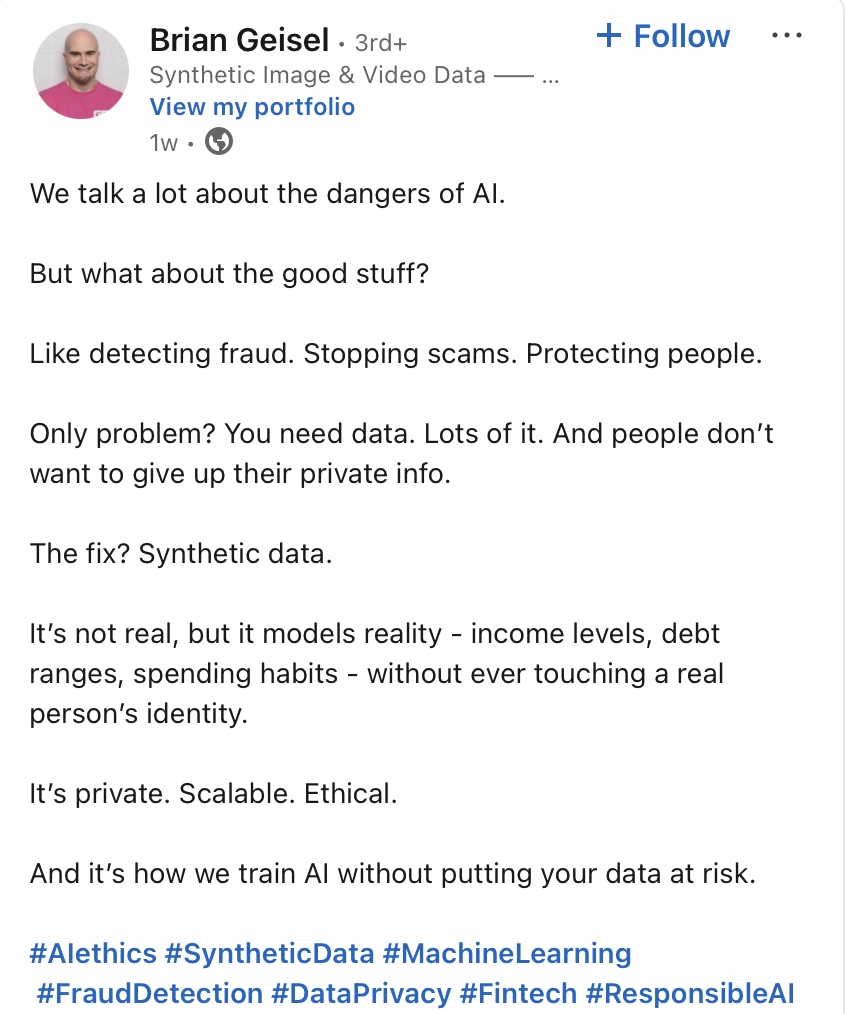This screenshot has height=1014, width=846.
Task: Click the 'It's private. Scalable. Ethical.' line
Action: [x=213, y=793]
